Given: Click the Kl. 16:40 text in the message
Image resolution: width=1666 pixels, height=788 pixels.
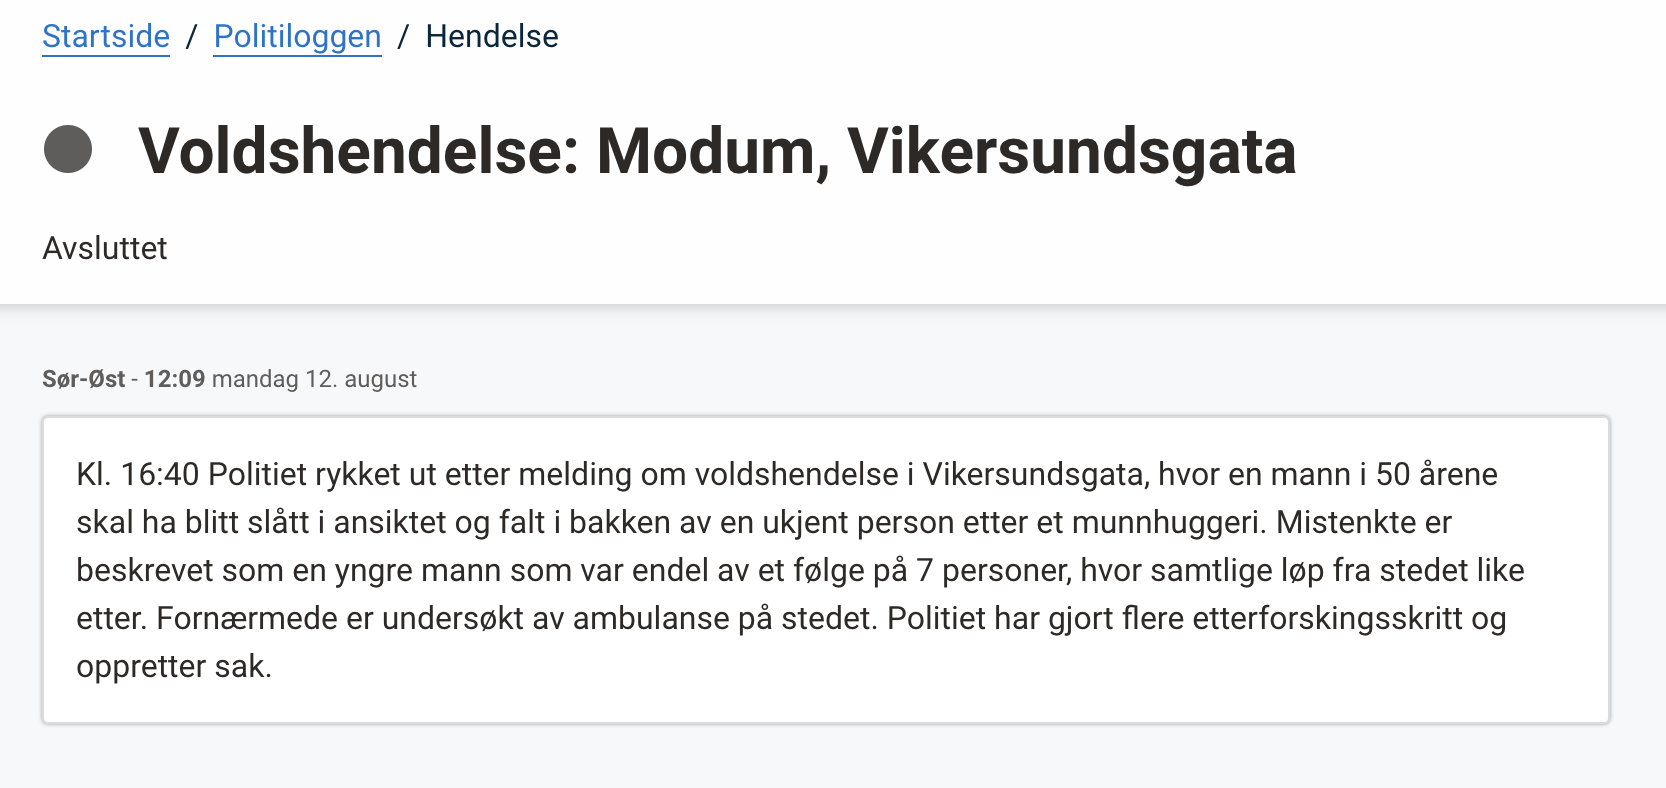Looking at the screenshot, I should pos(137,474).
